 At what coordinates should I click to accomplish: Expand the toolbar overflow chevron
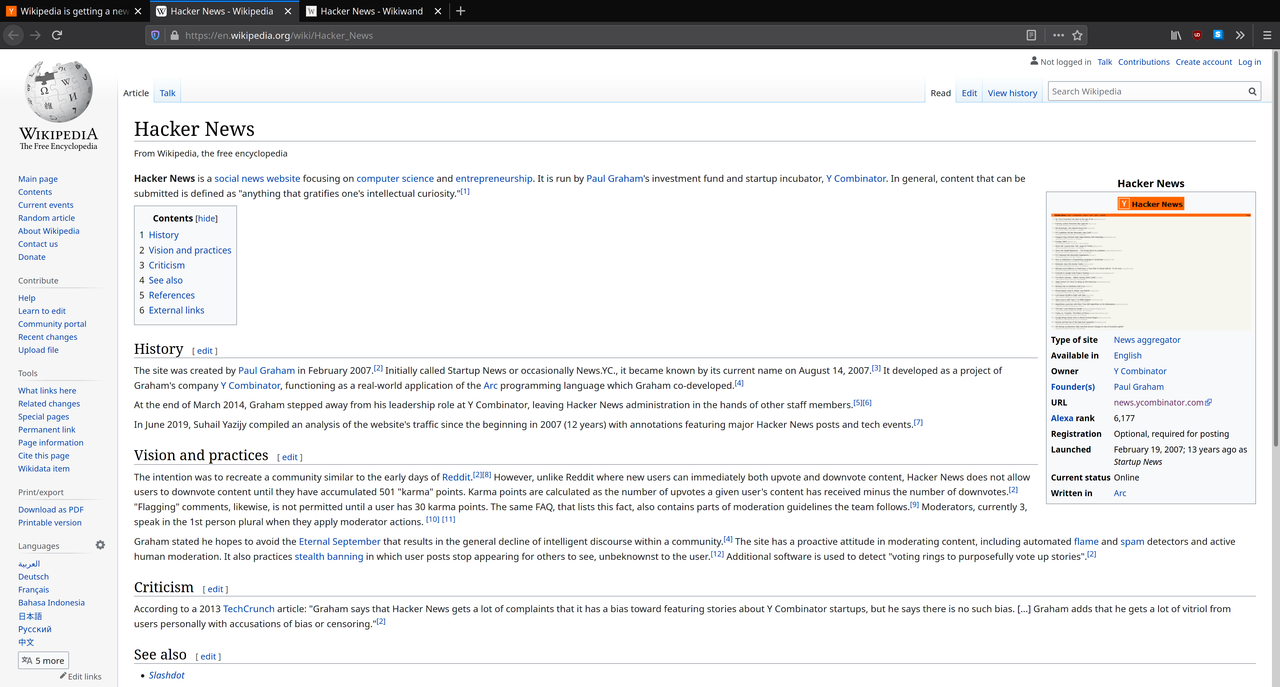(1240, 35)
